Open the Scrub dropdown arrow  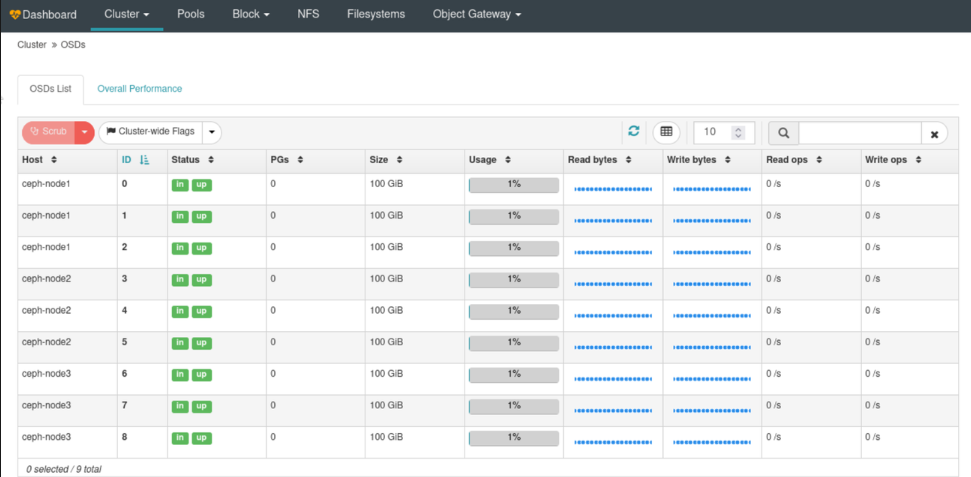[x=84, y=132]
